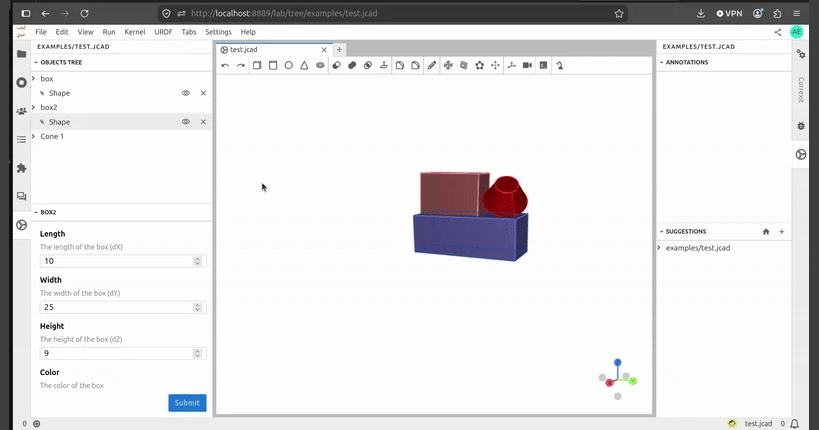Screen dimensions: 819x430
Task: Toggle visibility of box Shape
Action: coord(185,93)
